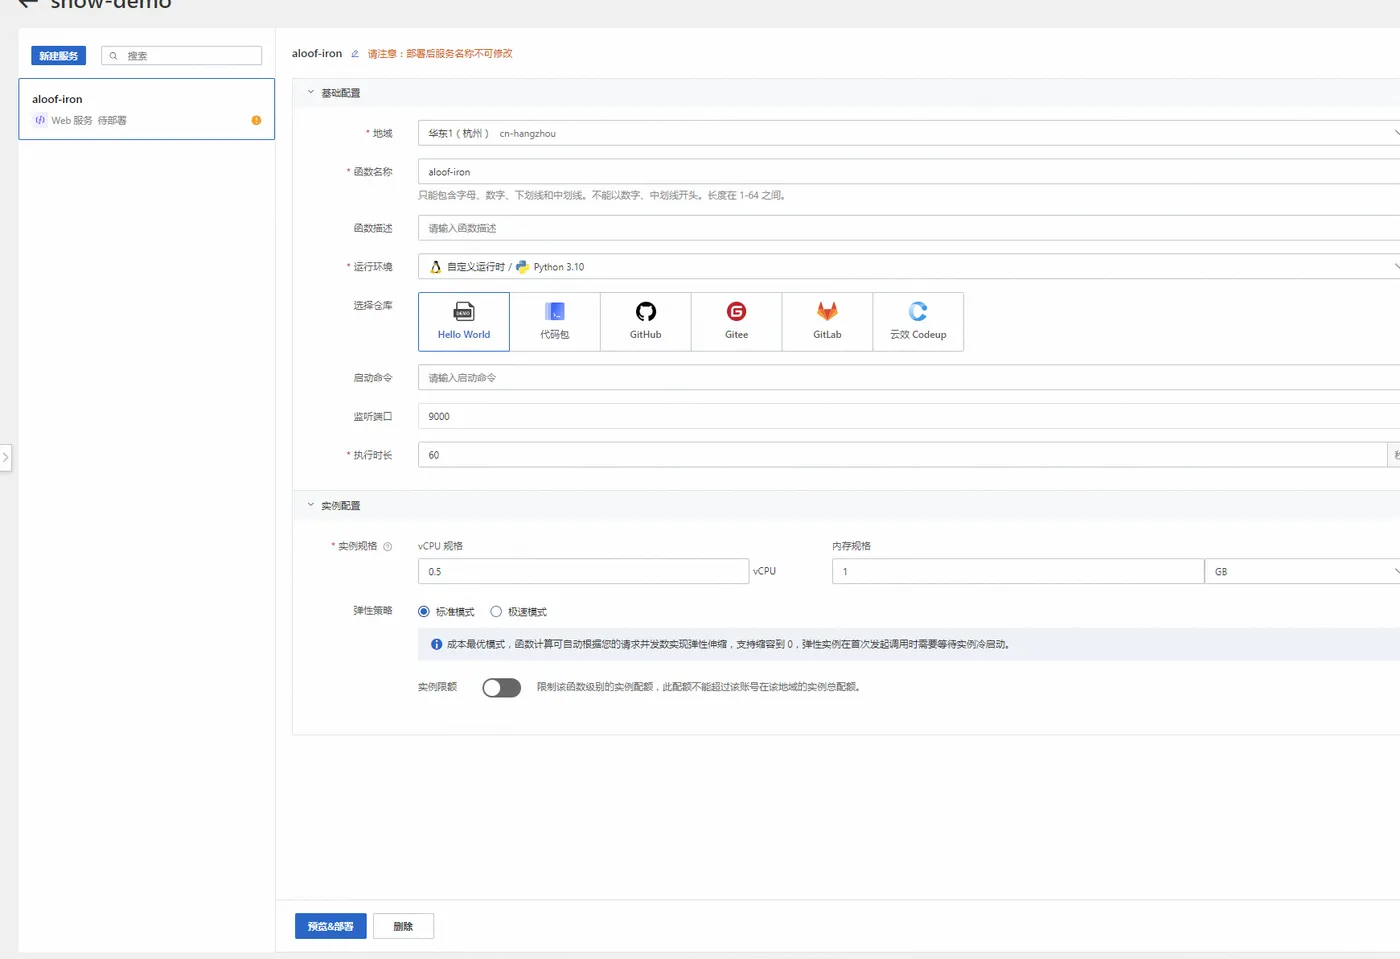Click the preview and deploy button
Viewport: 1400px width, 959px height.
tap(331, 926)
